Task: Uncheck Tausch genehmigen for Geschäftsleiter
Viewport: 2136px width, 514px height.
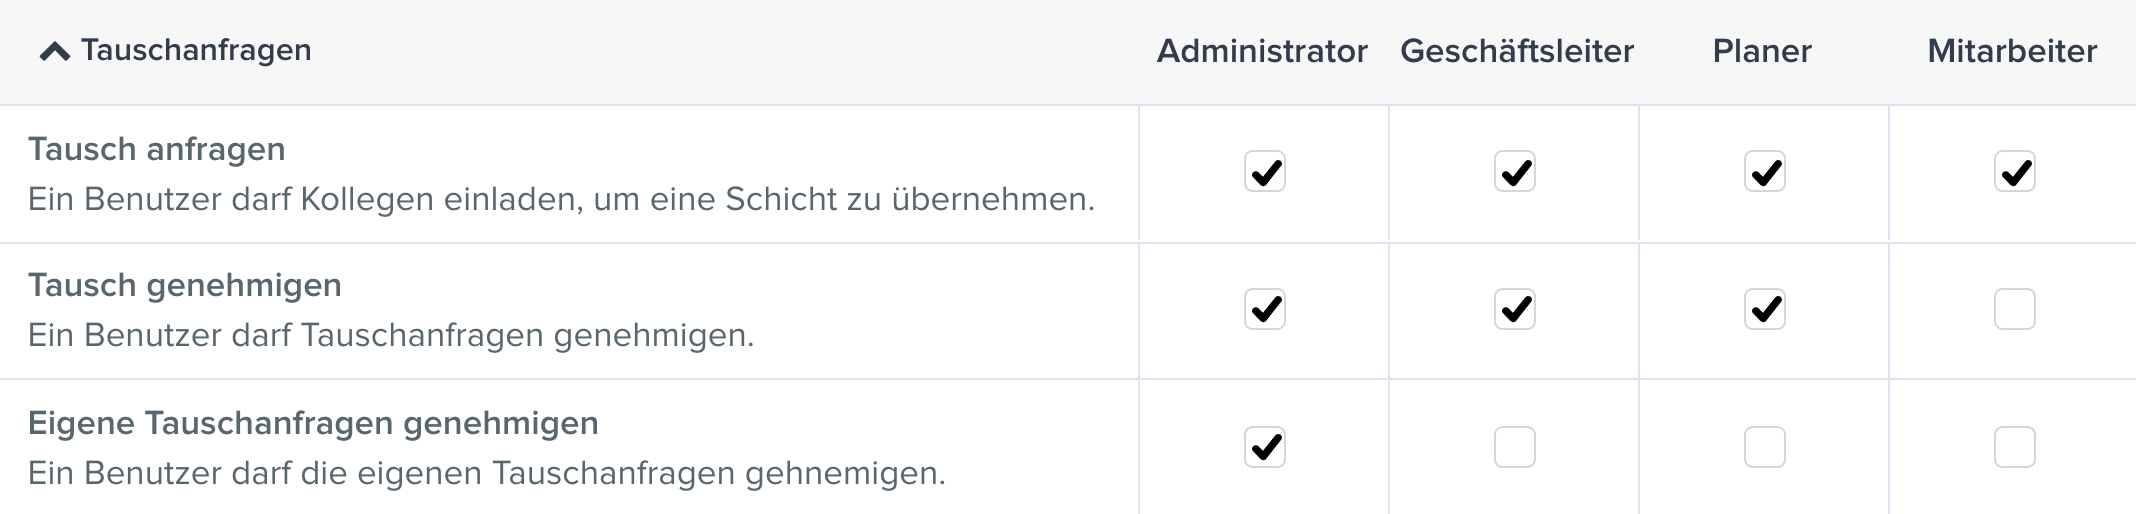Action: [x=1514, y=309]
